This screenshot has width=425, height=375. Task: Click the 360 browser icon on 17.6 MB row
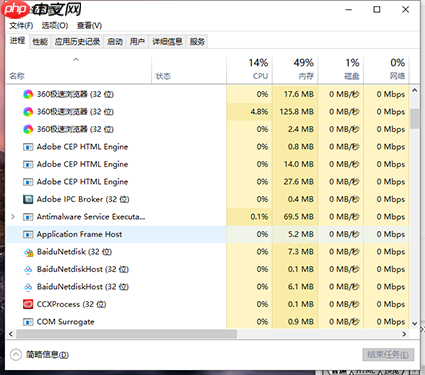point(28,94)
